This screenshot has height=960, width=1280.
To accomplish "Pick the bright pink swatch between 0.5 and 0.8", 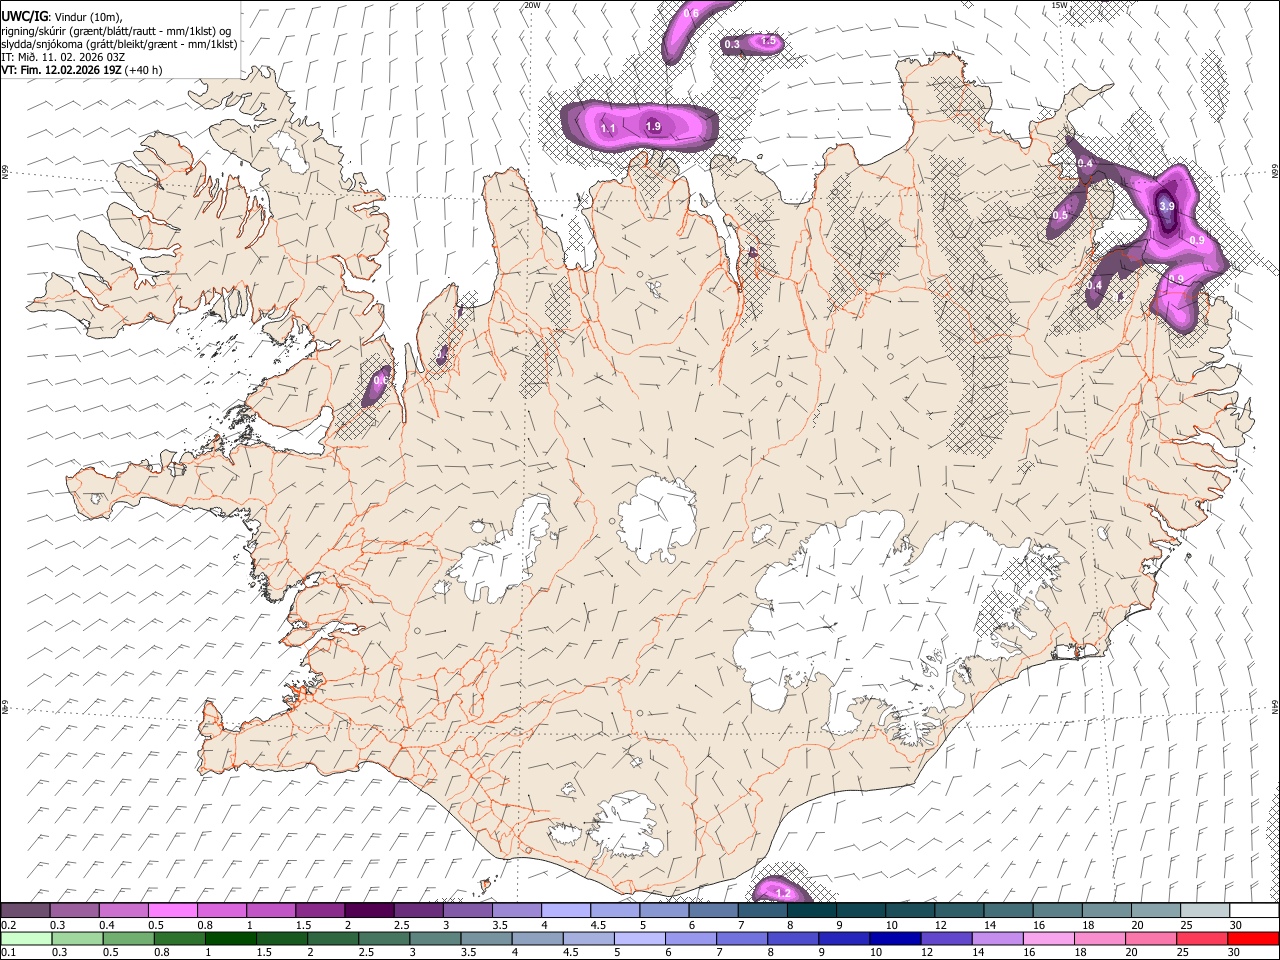I will (x=173, y=910).
